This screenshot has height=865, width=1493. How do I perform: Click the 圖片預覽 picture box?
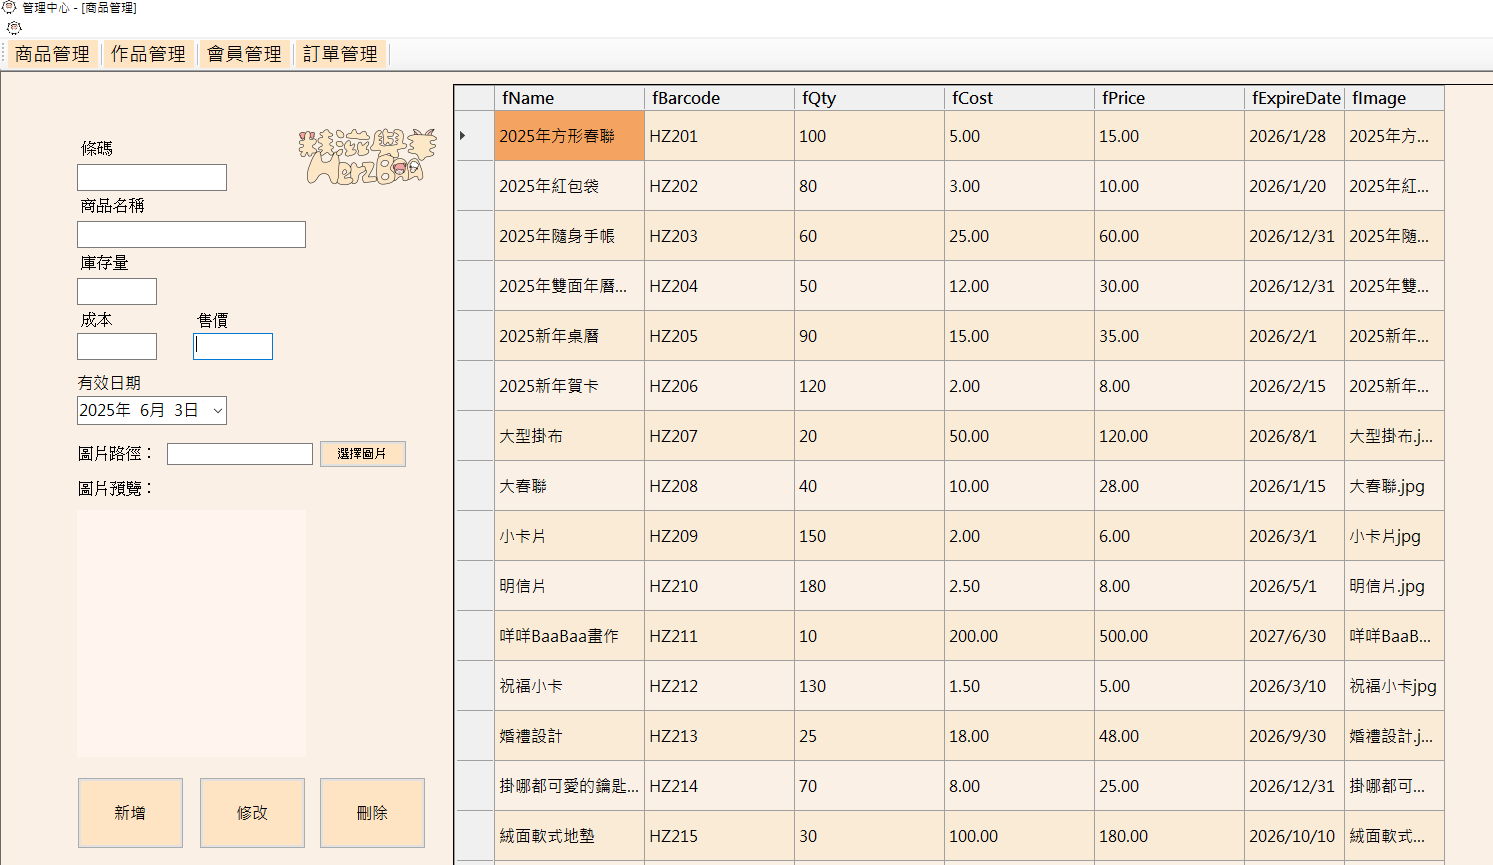click(191, 634)
